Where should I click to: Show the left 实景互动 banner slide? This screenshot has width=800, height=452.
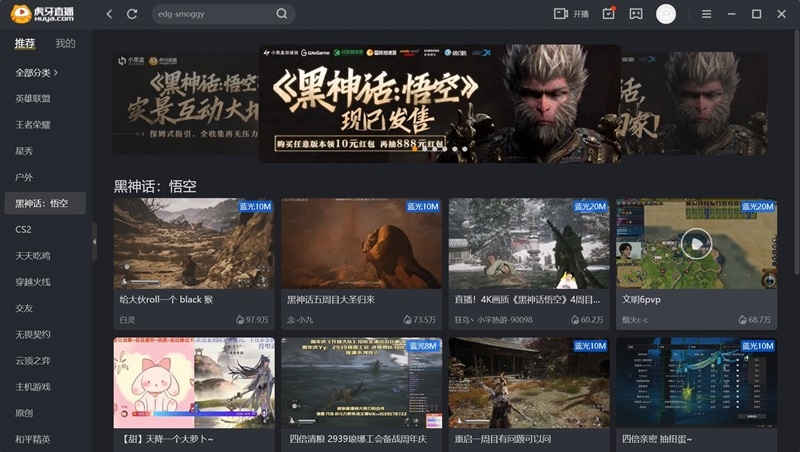tap(186, 104)
